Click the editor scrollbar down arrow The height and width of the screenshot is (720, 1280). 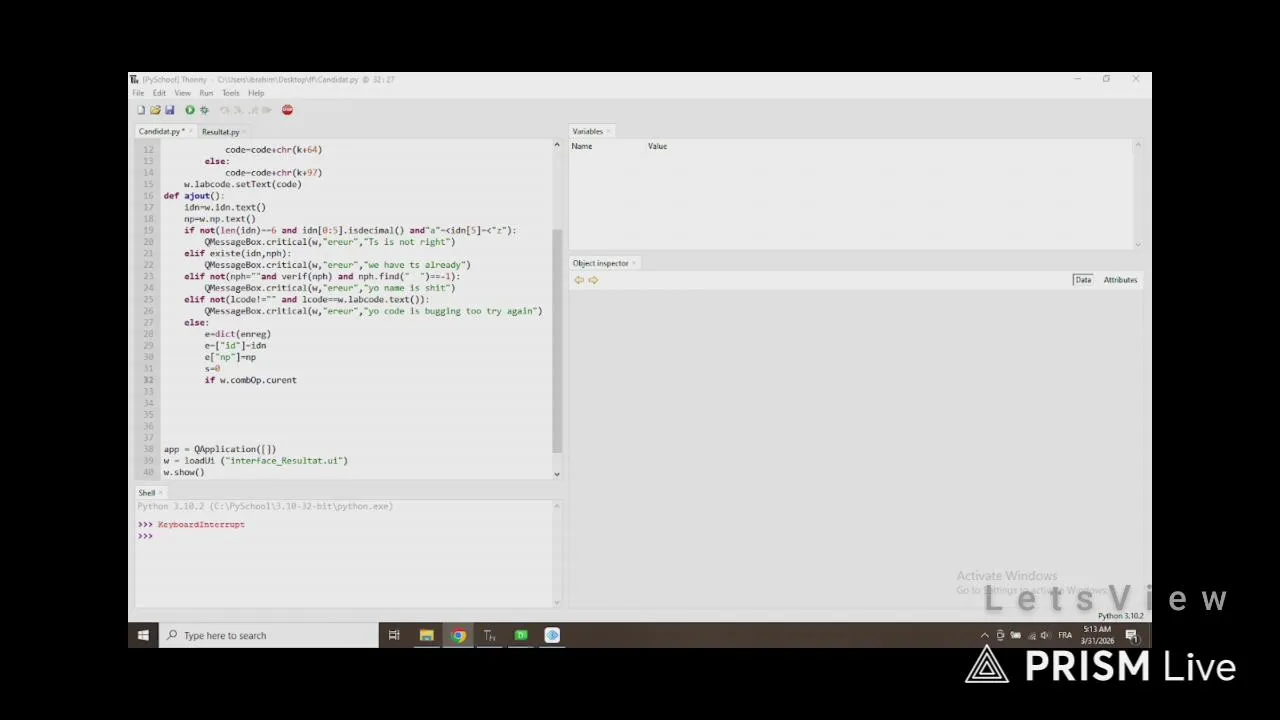[x=557, y=474]
